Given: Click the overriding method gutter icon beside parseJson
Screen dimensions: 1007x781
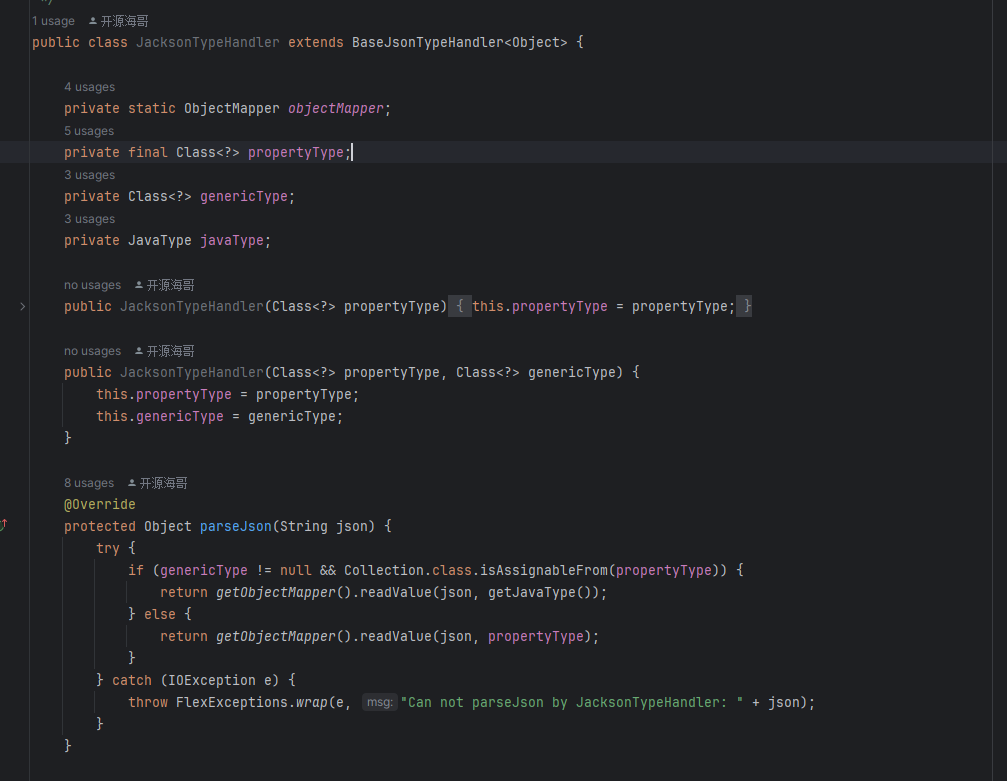Looking at the screenshot, I should [x=4, y=523].
